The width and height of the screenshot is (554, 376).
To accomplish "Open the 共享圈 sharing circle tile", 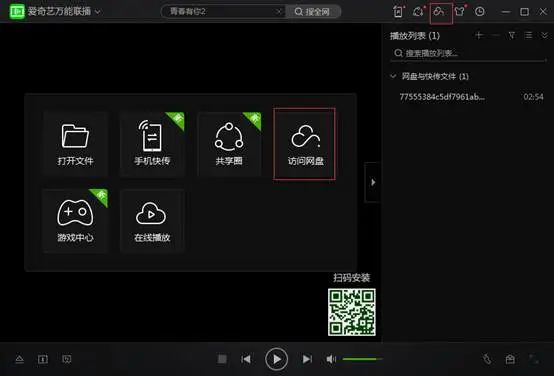I will click(229, 144).
